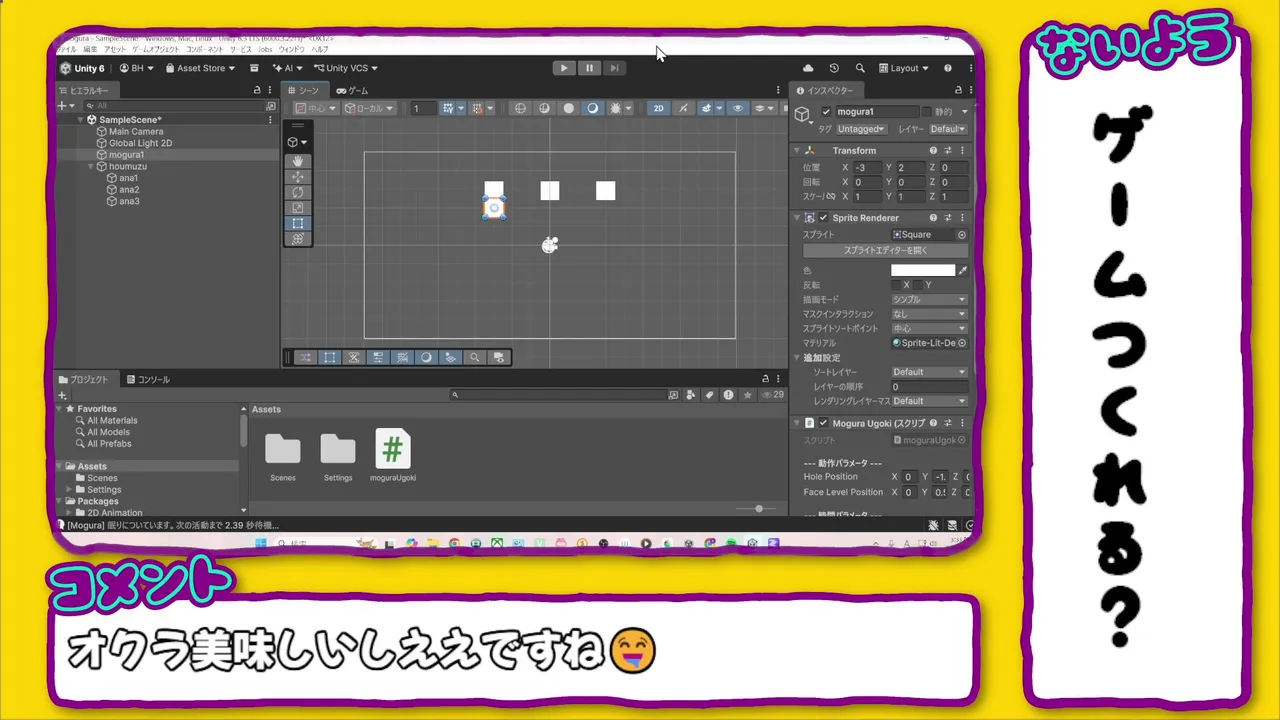Open the Layout dropdown
The image size is (1280, 720).
pyautogui.click(x=904, y=68)
